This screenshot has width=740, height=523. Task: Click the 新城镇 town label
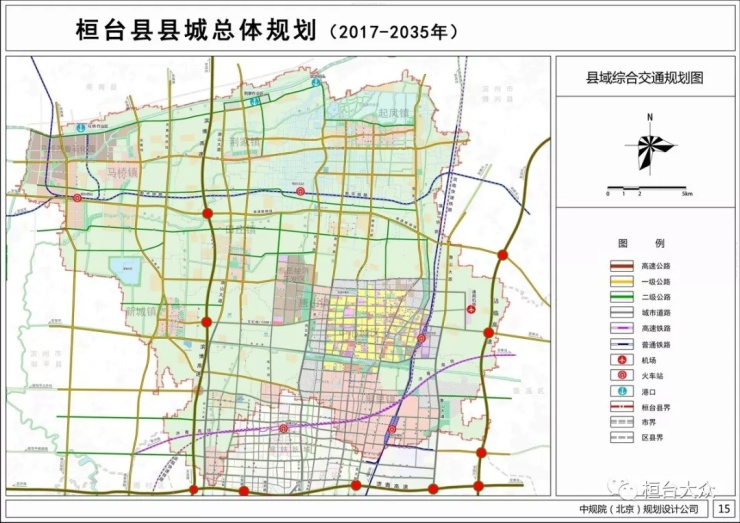click(141, 312)
